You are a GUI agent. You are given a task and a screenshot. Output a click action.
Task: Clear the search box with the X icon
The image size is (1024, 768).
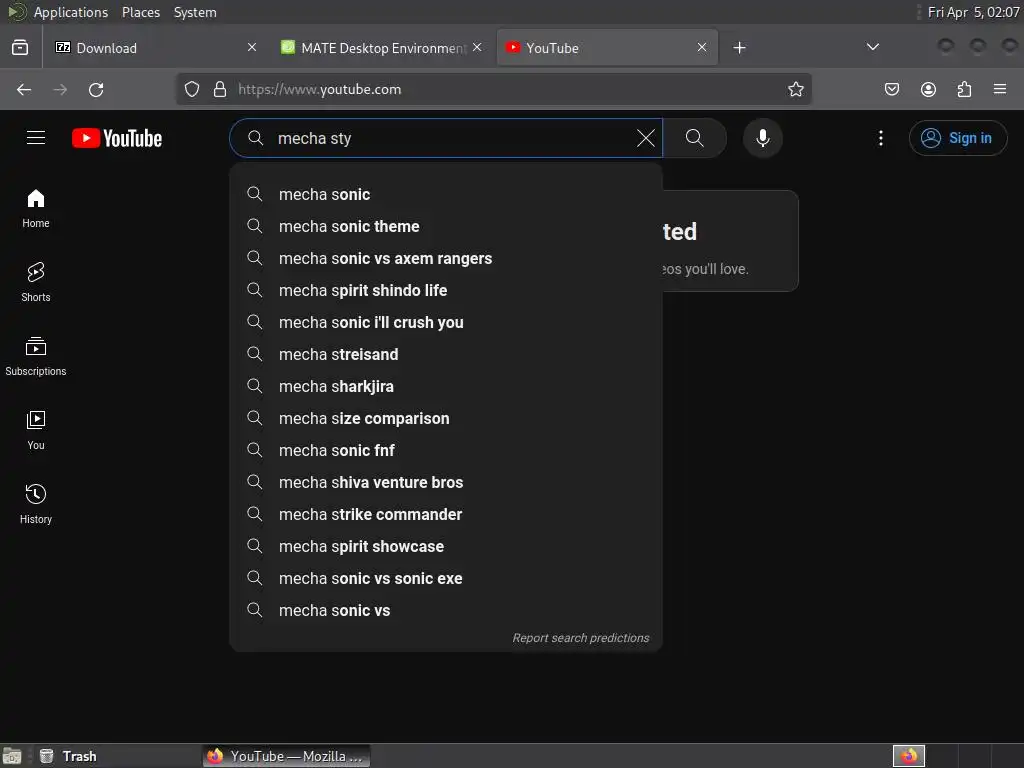645,138
